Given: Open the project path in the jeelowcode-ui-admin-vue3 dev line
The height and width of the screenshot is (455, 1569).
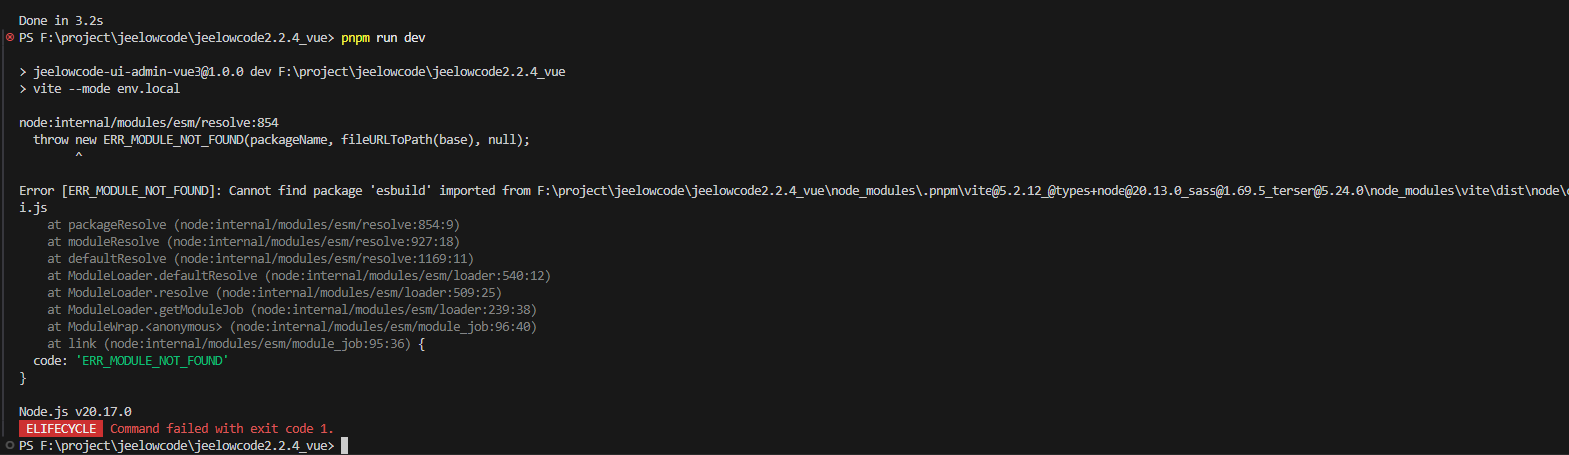Looking at the screenshot, I should [x=421, y=72].
